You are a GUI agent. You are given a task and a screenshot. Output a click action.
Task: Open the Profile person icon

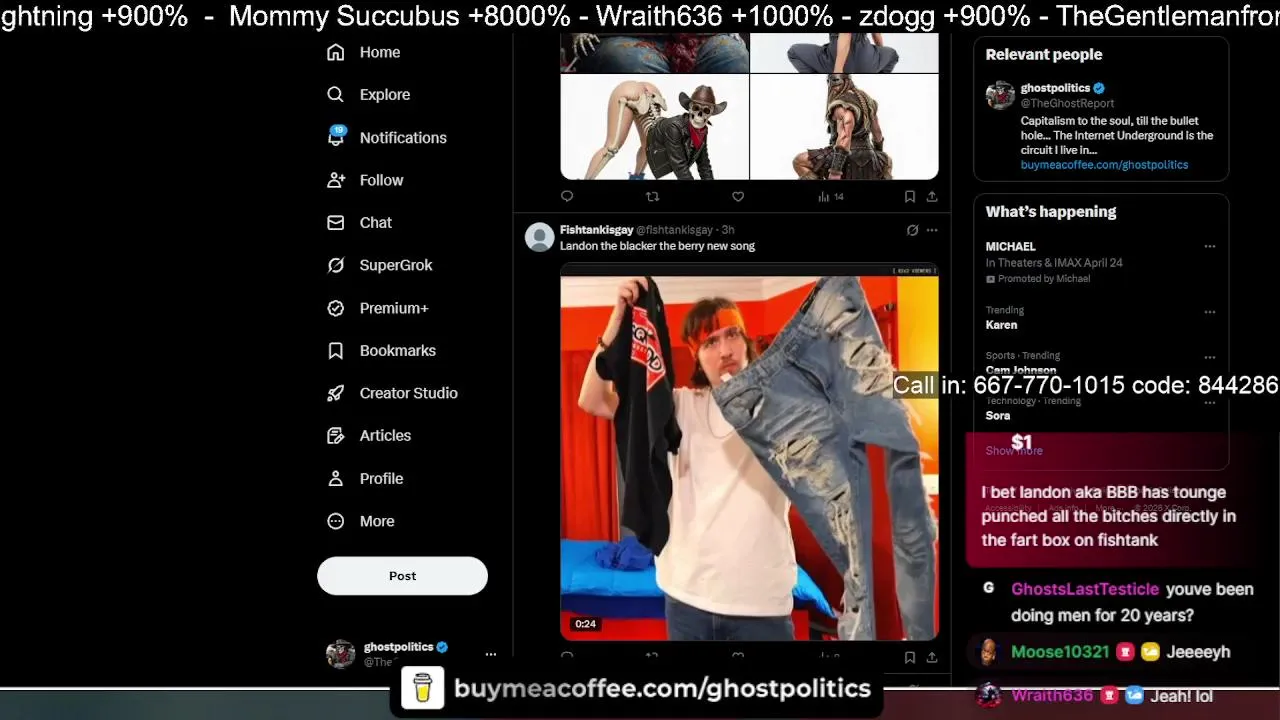tap(336, 478)
